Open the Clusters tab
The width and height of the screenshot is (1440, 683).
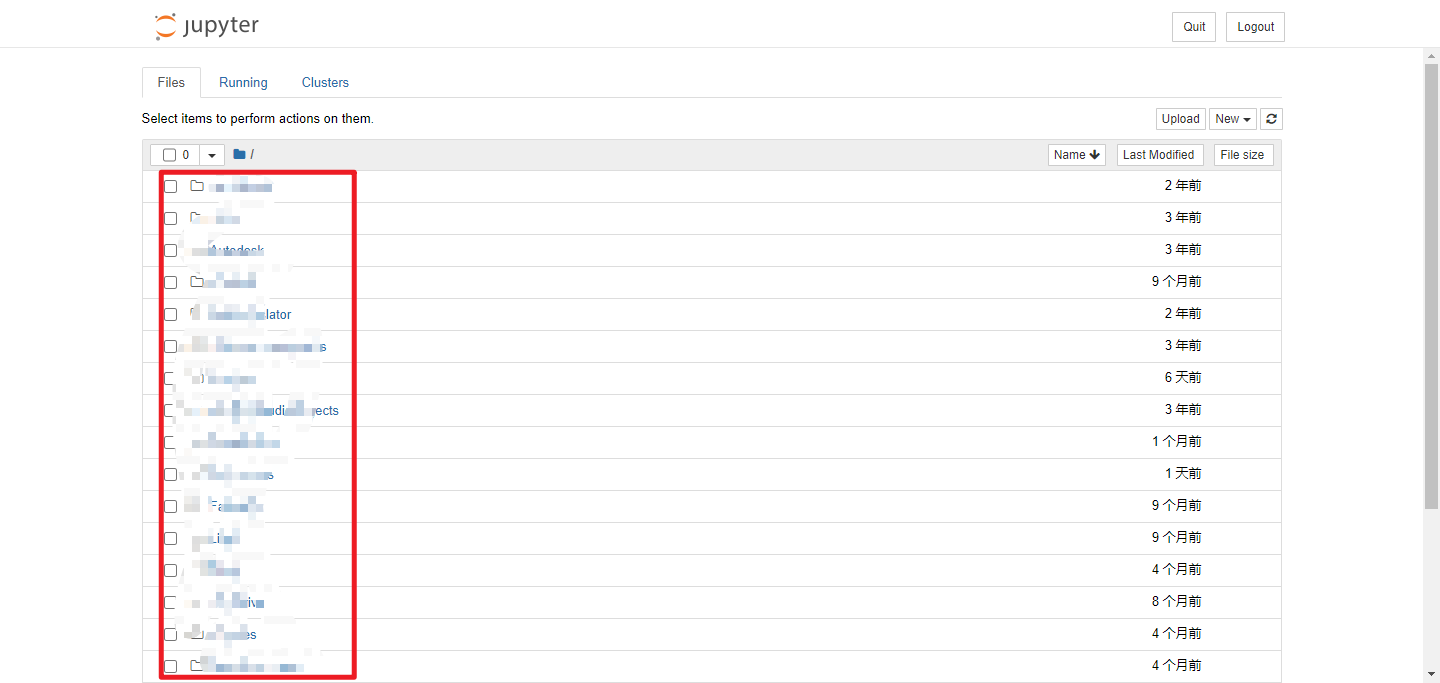click(x=325, y=83)
